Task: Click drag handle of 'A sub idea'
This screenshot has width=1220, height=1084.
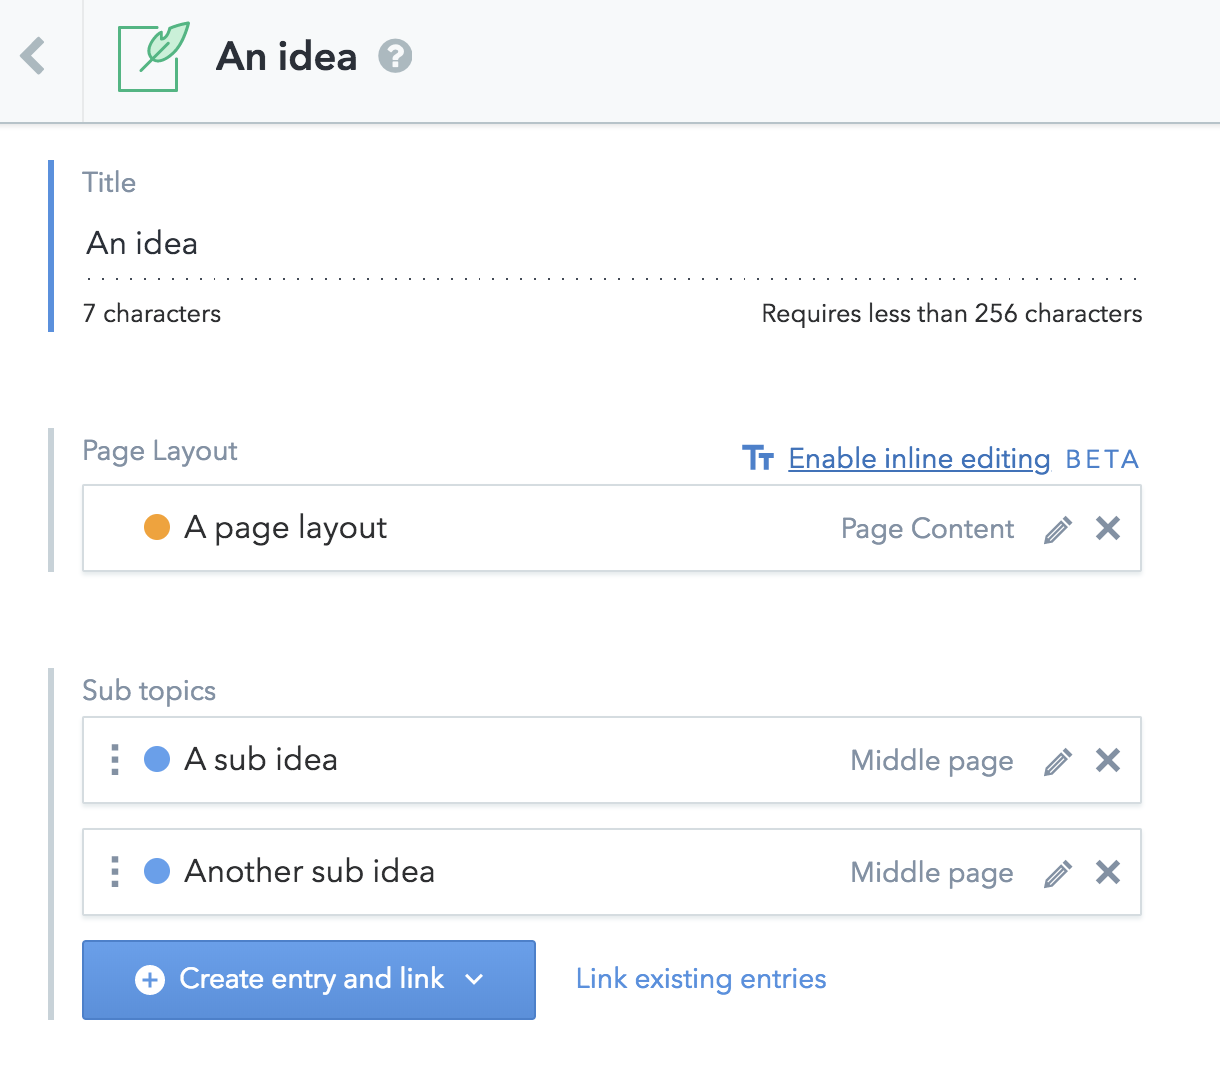Action: click(x=115, y=760)
